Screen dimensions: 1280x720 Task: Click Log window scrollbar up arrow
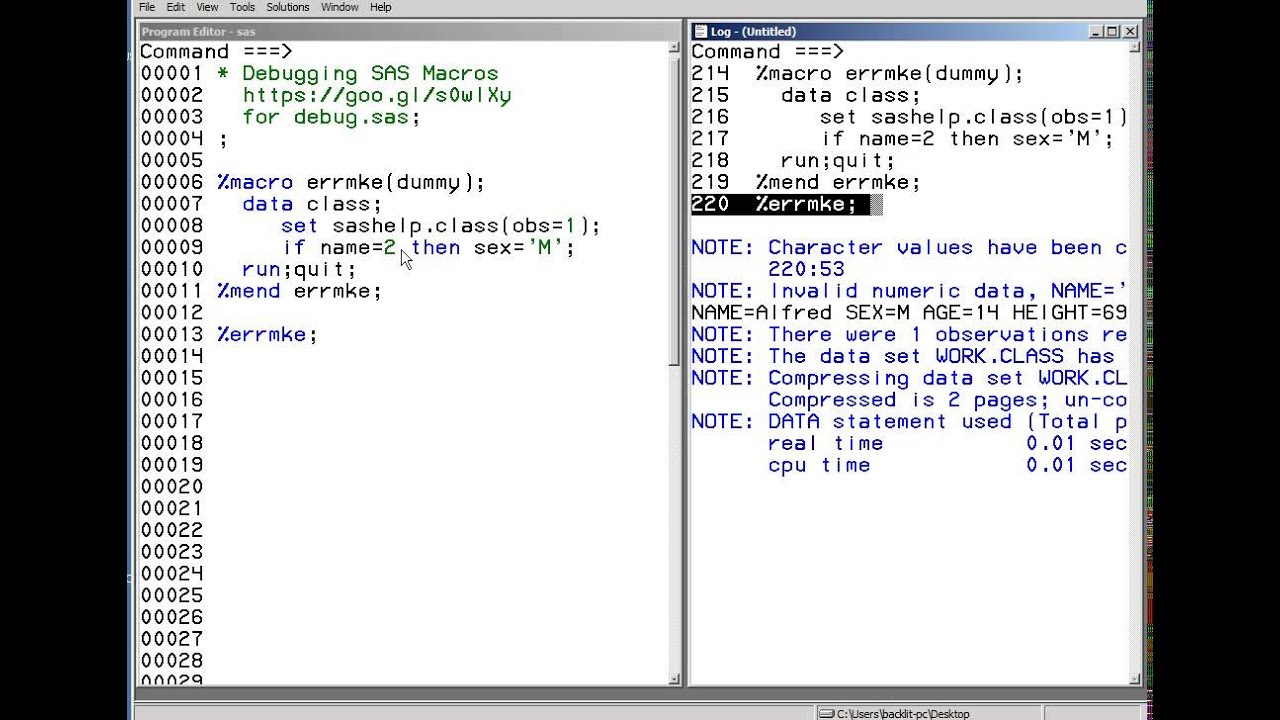pos(1135,48)
